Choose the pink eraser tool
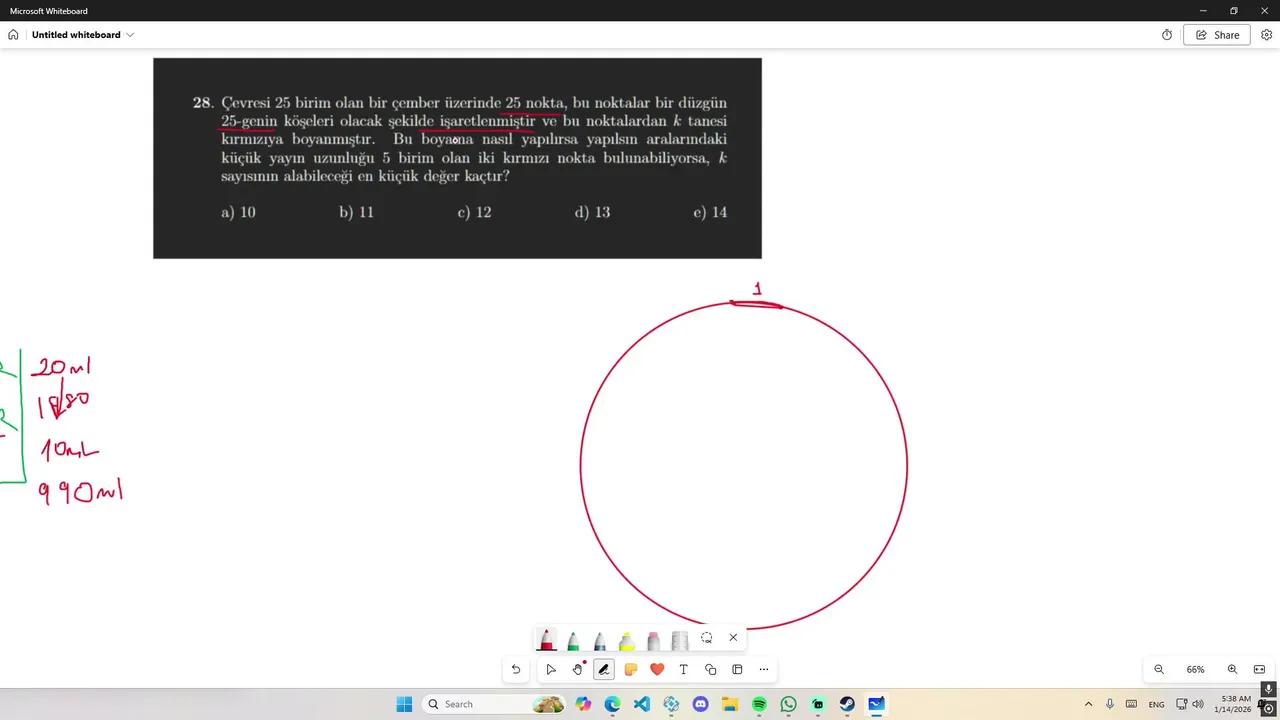Viewport: 1280px width, 720px height. 653,640
